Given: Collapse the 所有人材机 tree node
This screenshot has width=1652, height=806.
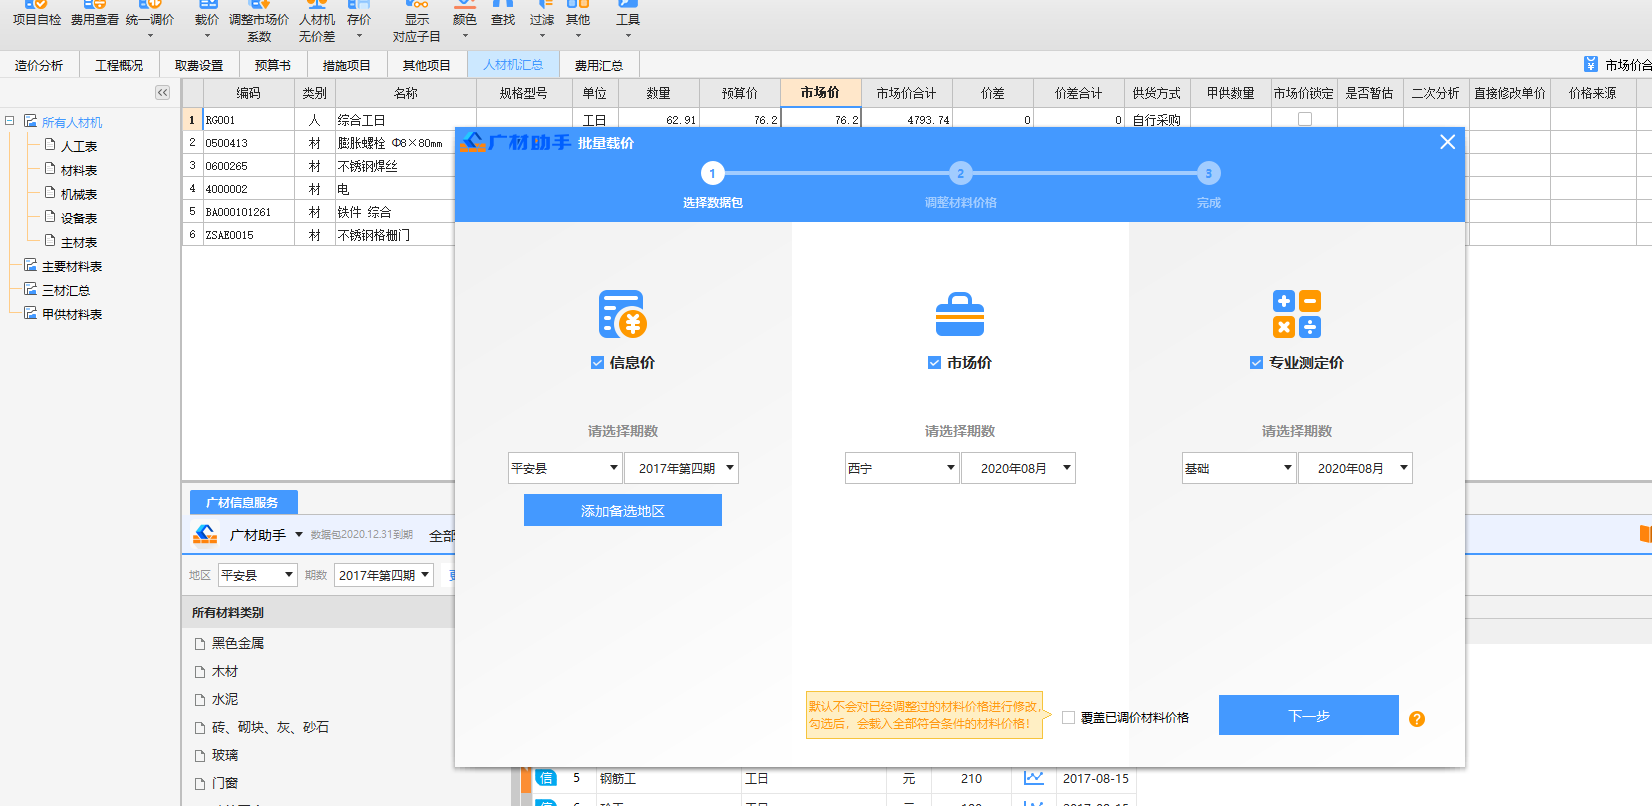Looking at the screenshot, I should 10,121.
